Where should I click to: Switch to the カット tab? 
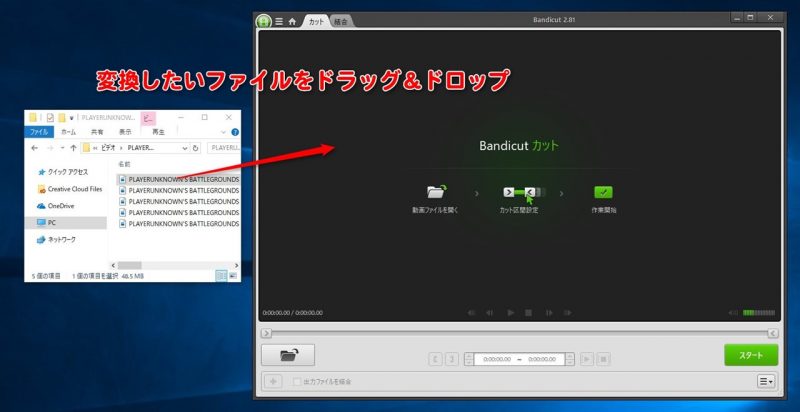(x=316, y=21)
